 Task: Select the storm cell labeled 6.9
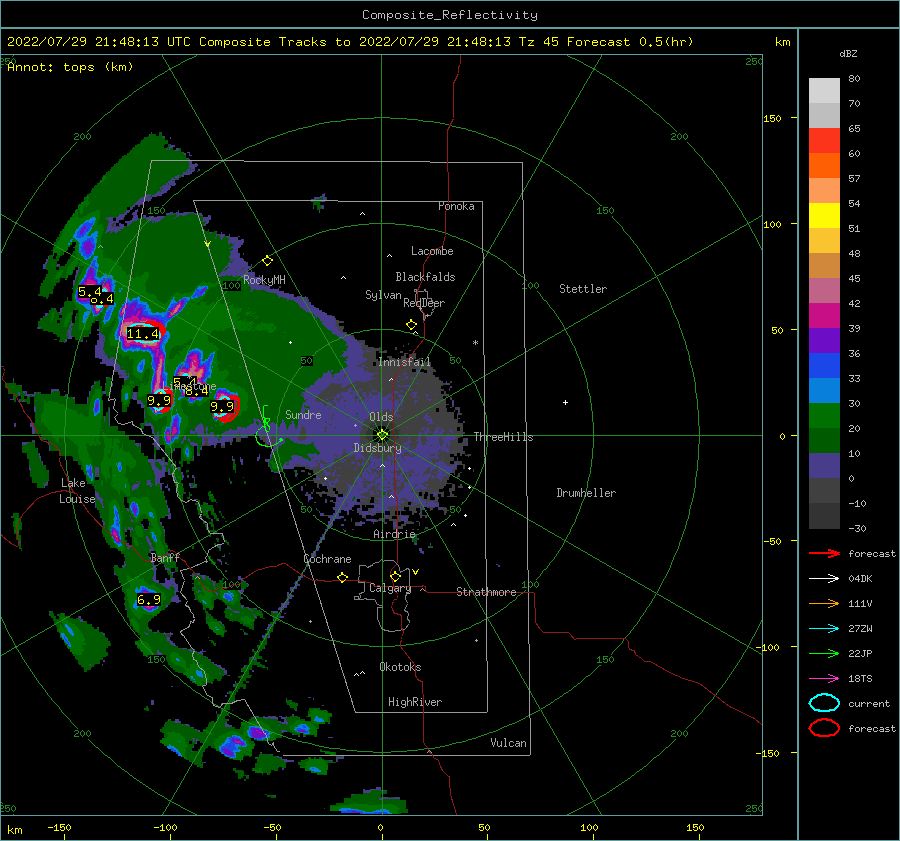coord(149,600)
